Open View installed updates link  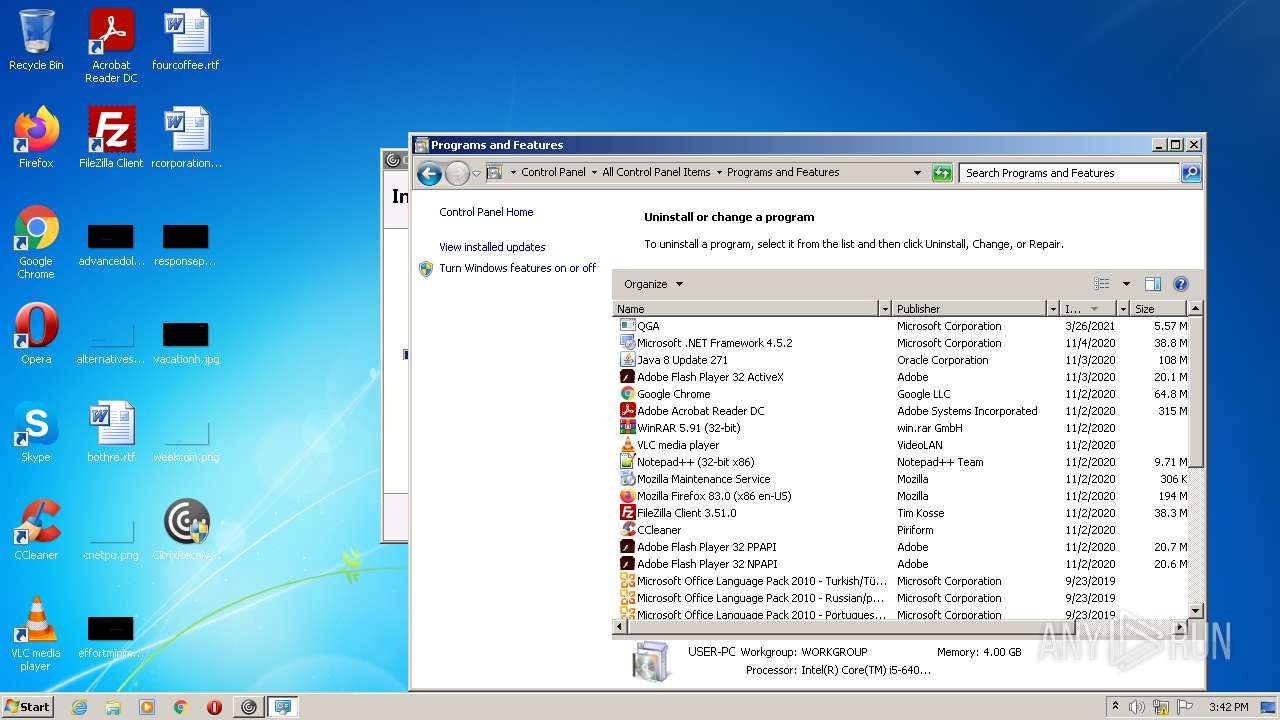[492, 247]
